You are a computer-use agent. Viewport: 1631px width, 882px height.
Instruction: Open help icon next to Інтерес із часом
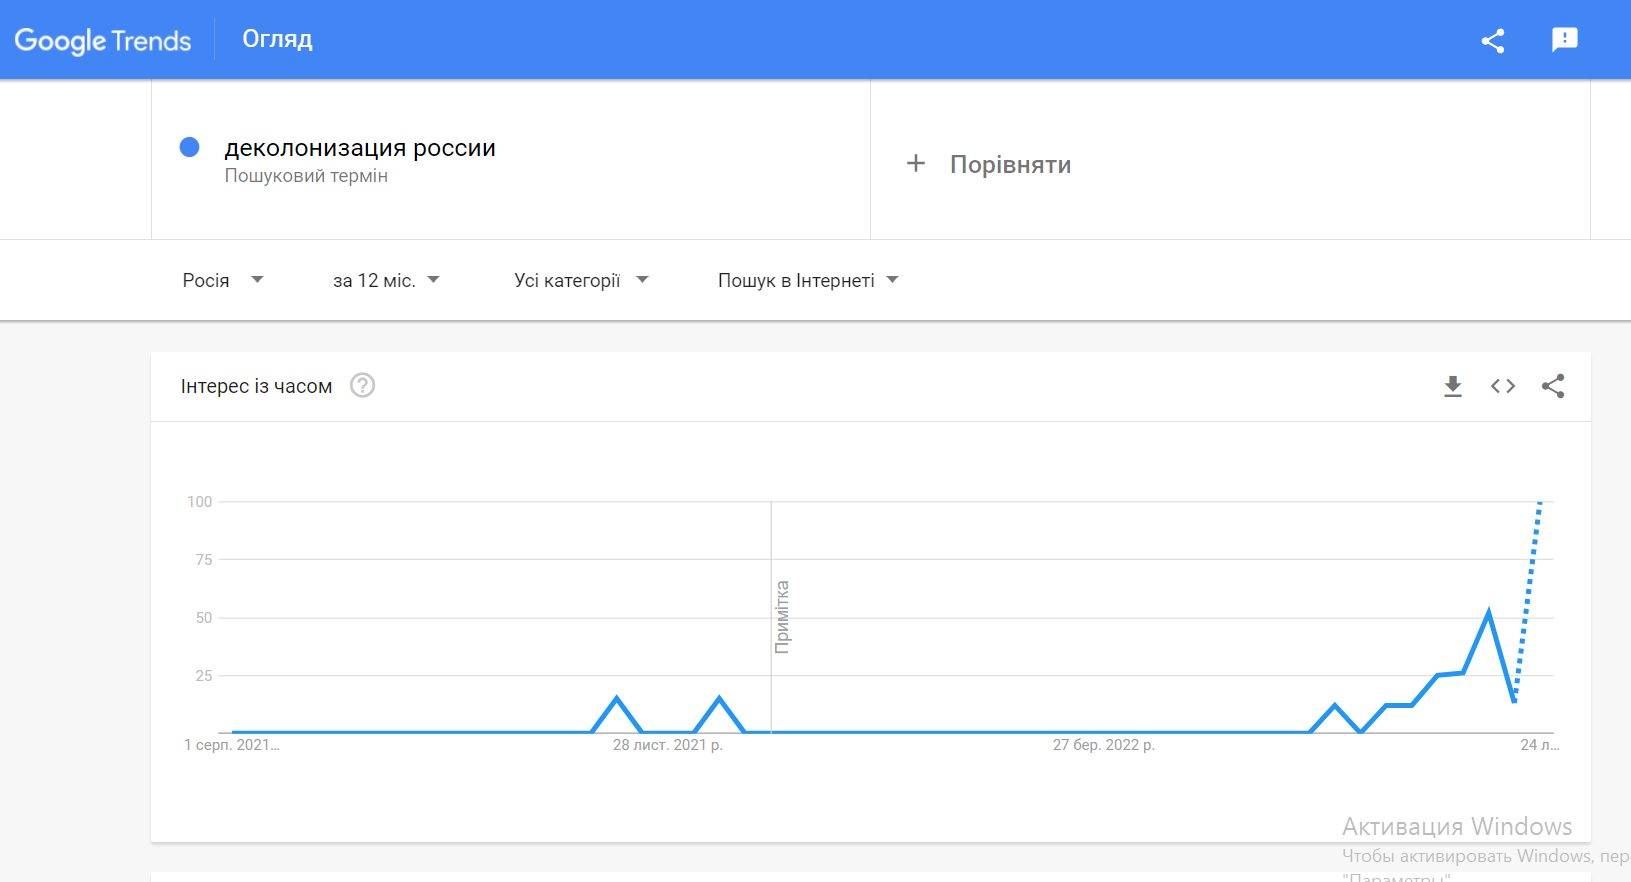coord(362,385)
